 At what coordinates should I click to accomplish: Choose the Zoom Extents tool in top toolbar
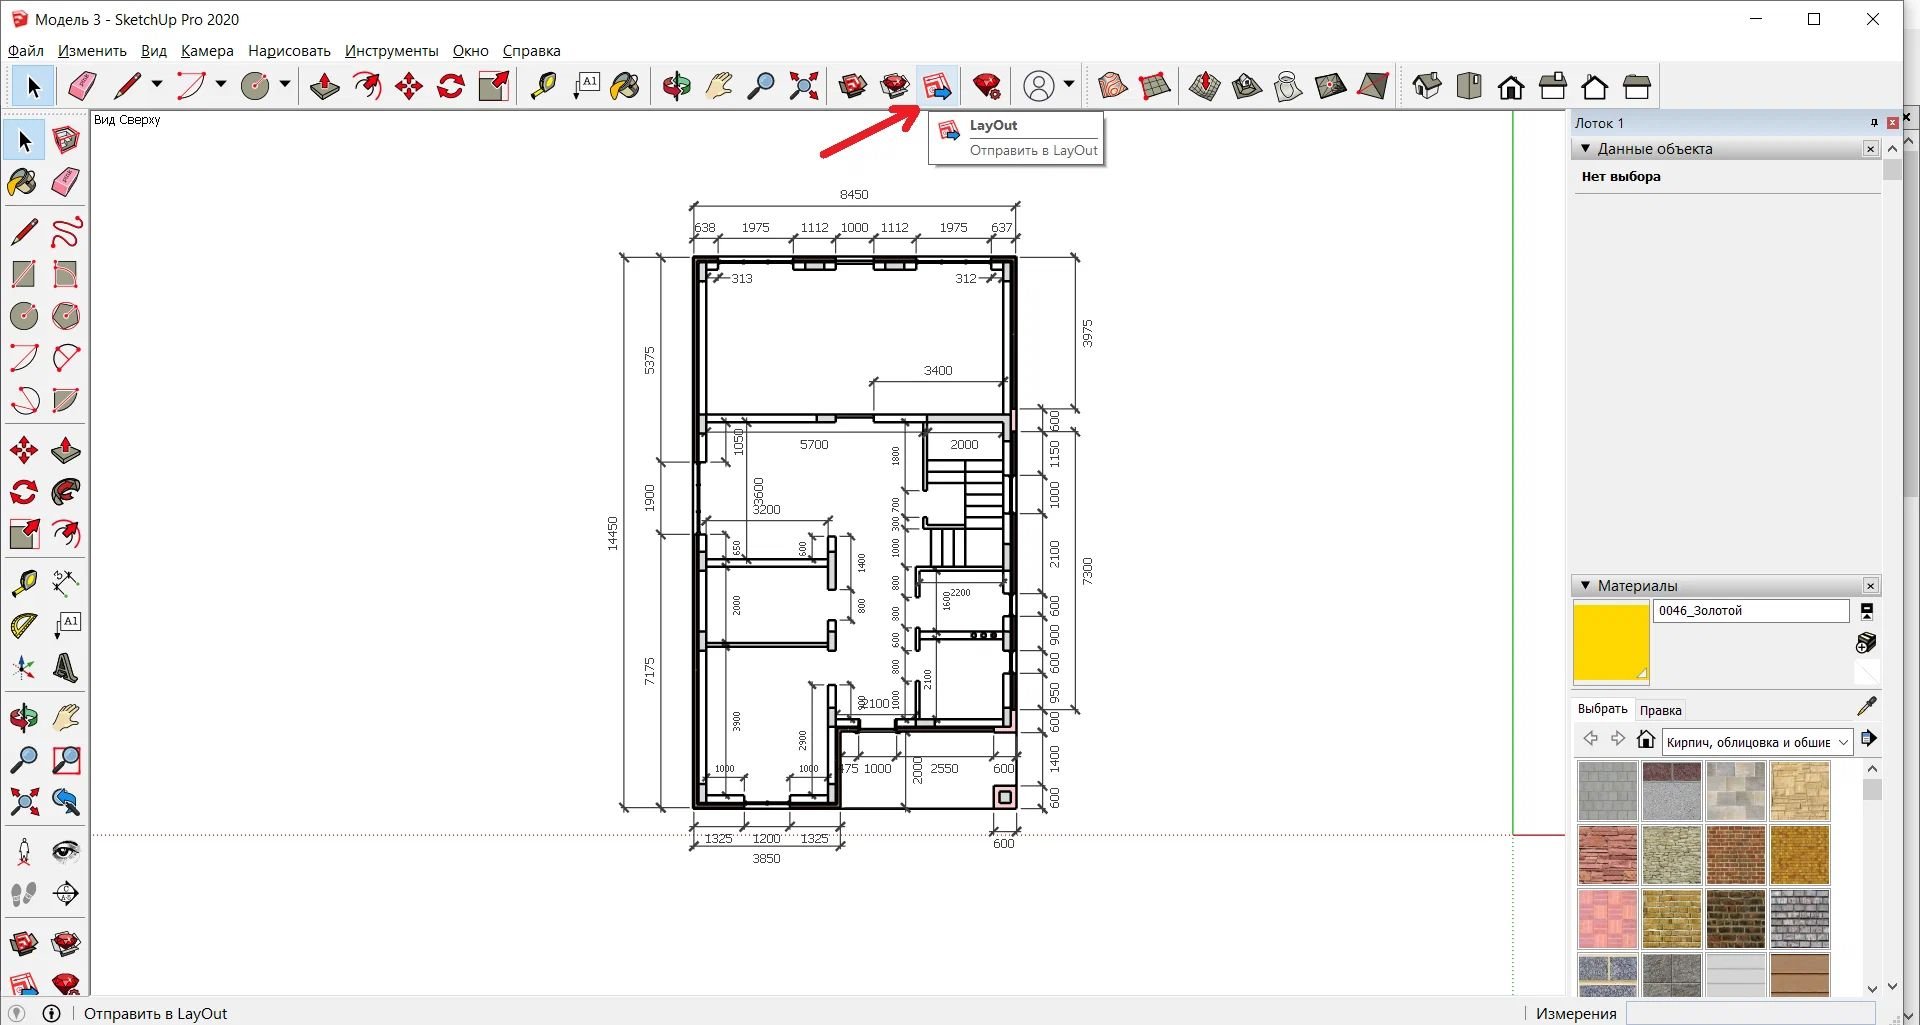[803, 87]
